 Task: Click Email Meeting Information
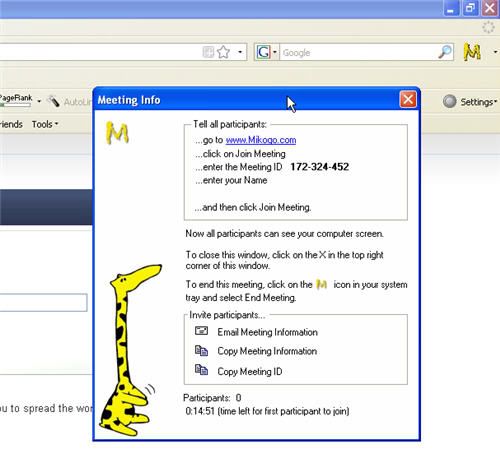pyautogui.click(x=267, y=332)
